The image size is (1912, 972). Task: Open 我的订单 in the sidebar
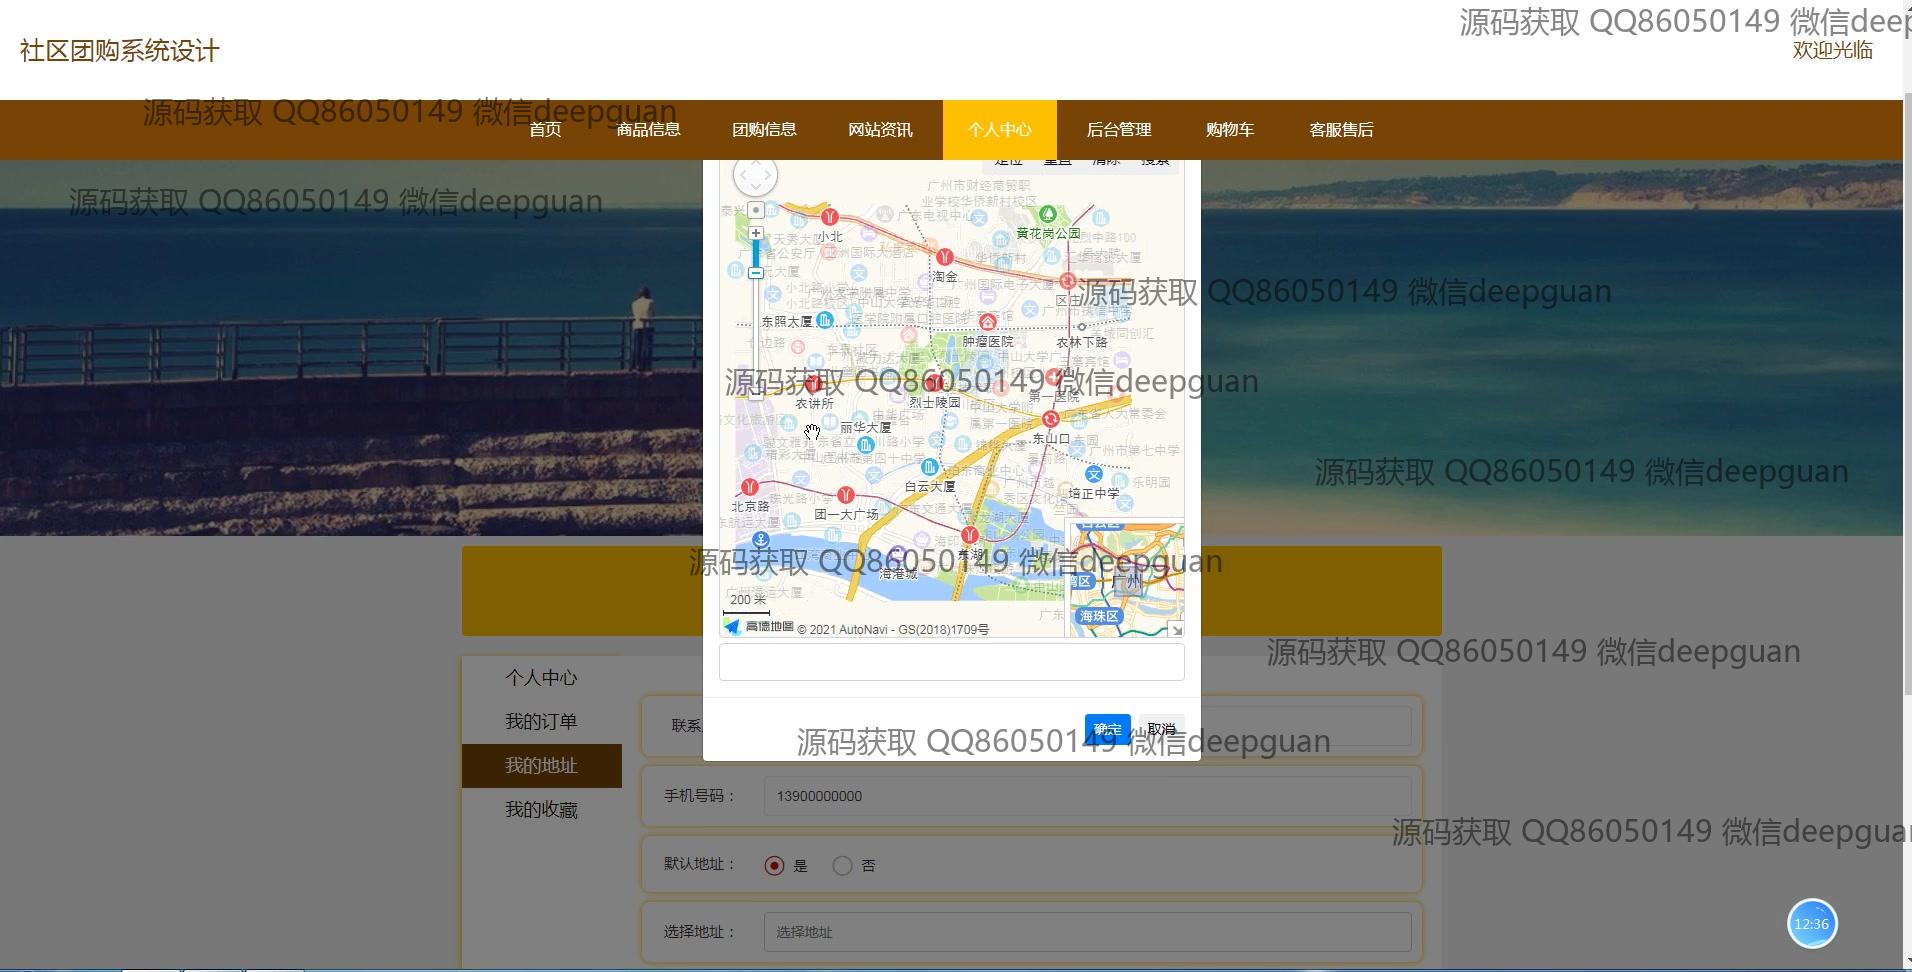click(541, 722)
